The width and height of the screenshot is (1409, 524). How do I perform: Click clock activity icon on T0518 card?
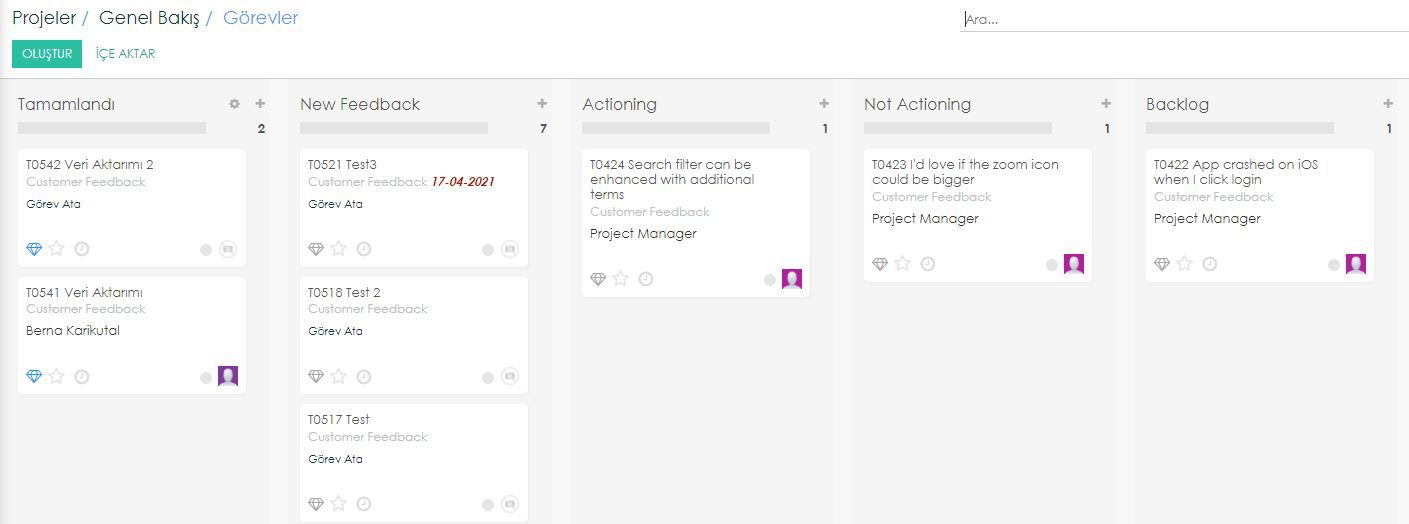(x=364, y=377)
